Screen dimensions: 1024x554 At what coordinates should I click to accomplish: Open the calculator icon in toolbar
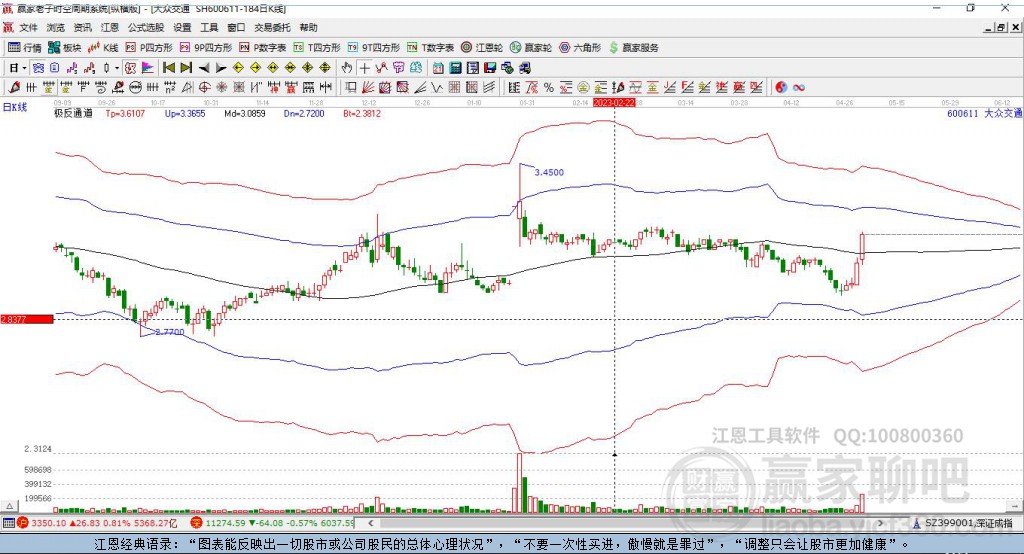[455, 68]
